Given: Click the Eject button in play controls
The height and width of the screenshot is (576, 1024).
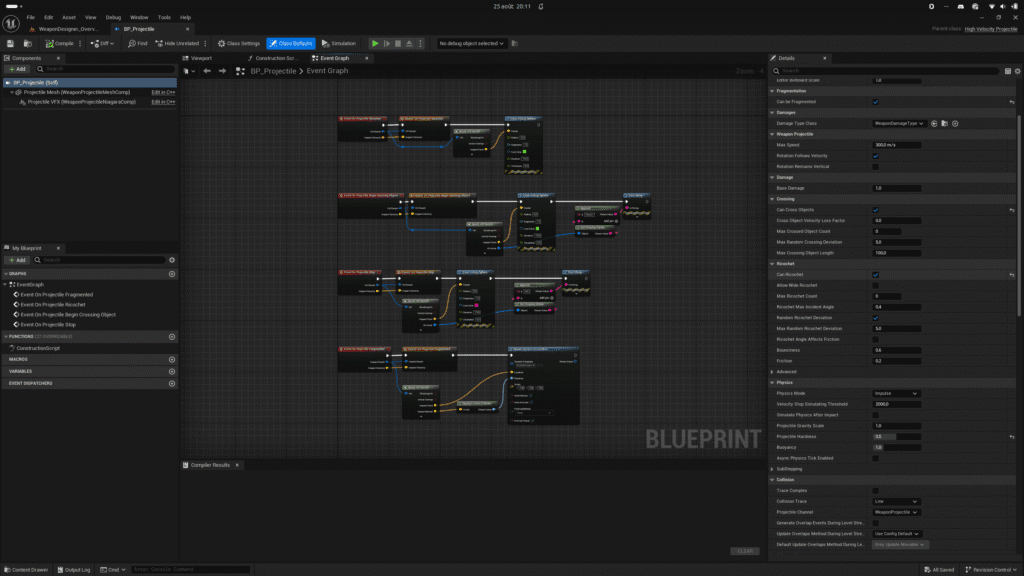Looking at the screenshot, I should 409,44.
